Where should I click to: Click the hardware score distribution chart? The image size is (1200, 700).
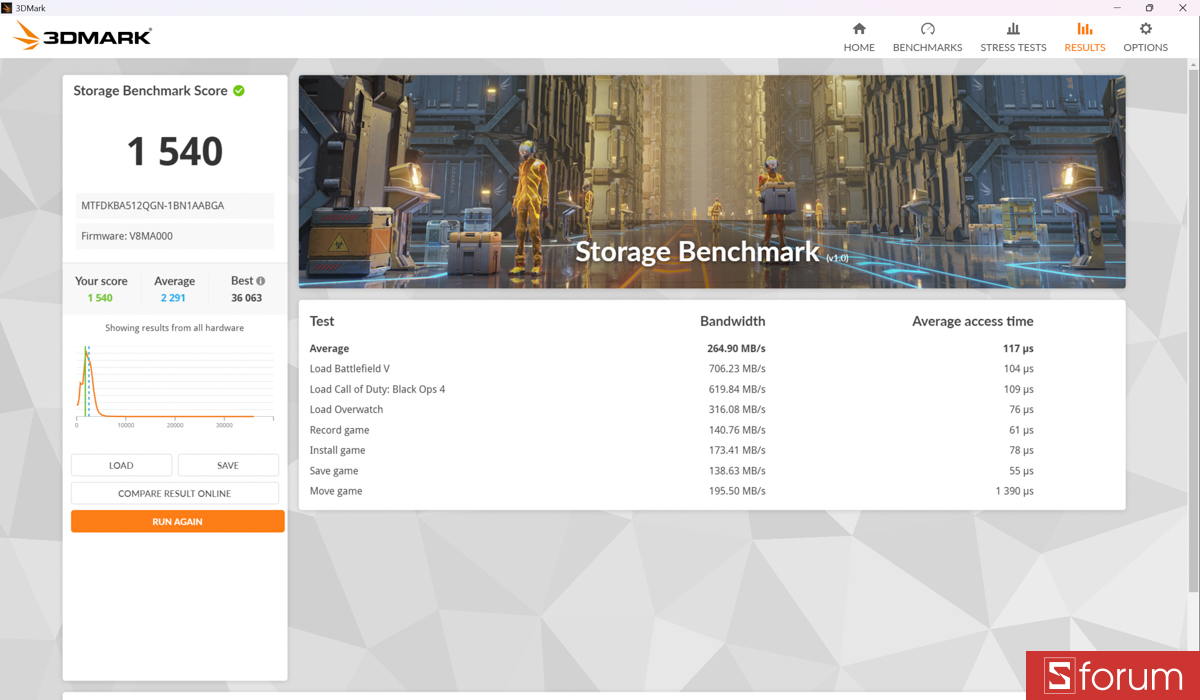point(174,382)
